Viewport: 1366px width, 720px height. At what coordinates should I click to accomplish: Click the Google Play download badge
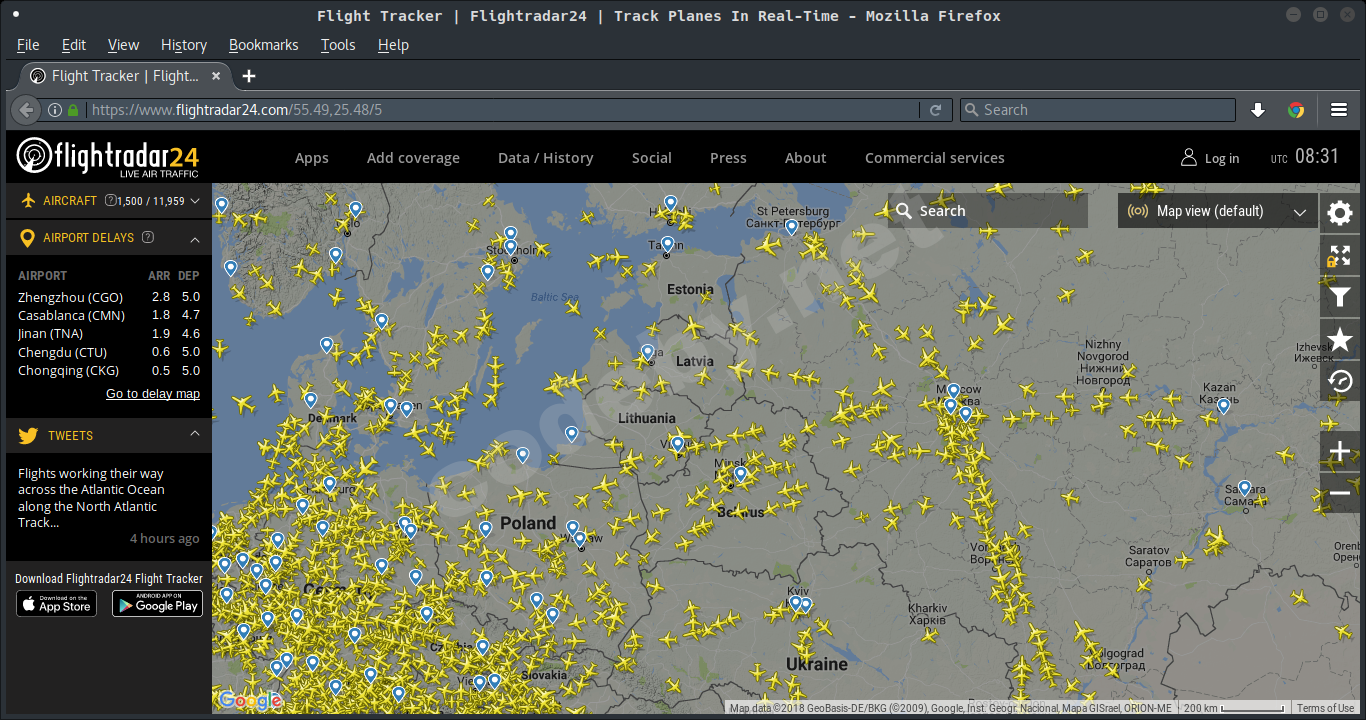pos(157,604)
